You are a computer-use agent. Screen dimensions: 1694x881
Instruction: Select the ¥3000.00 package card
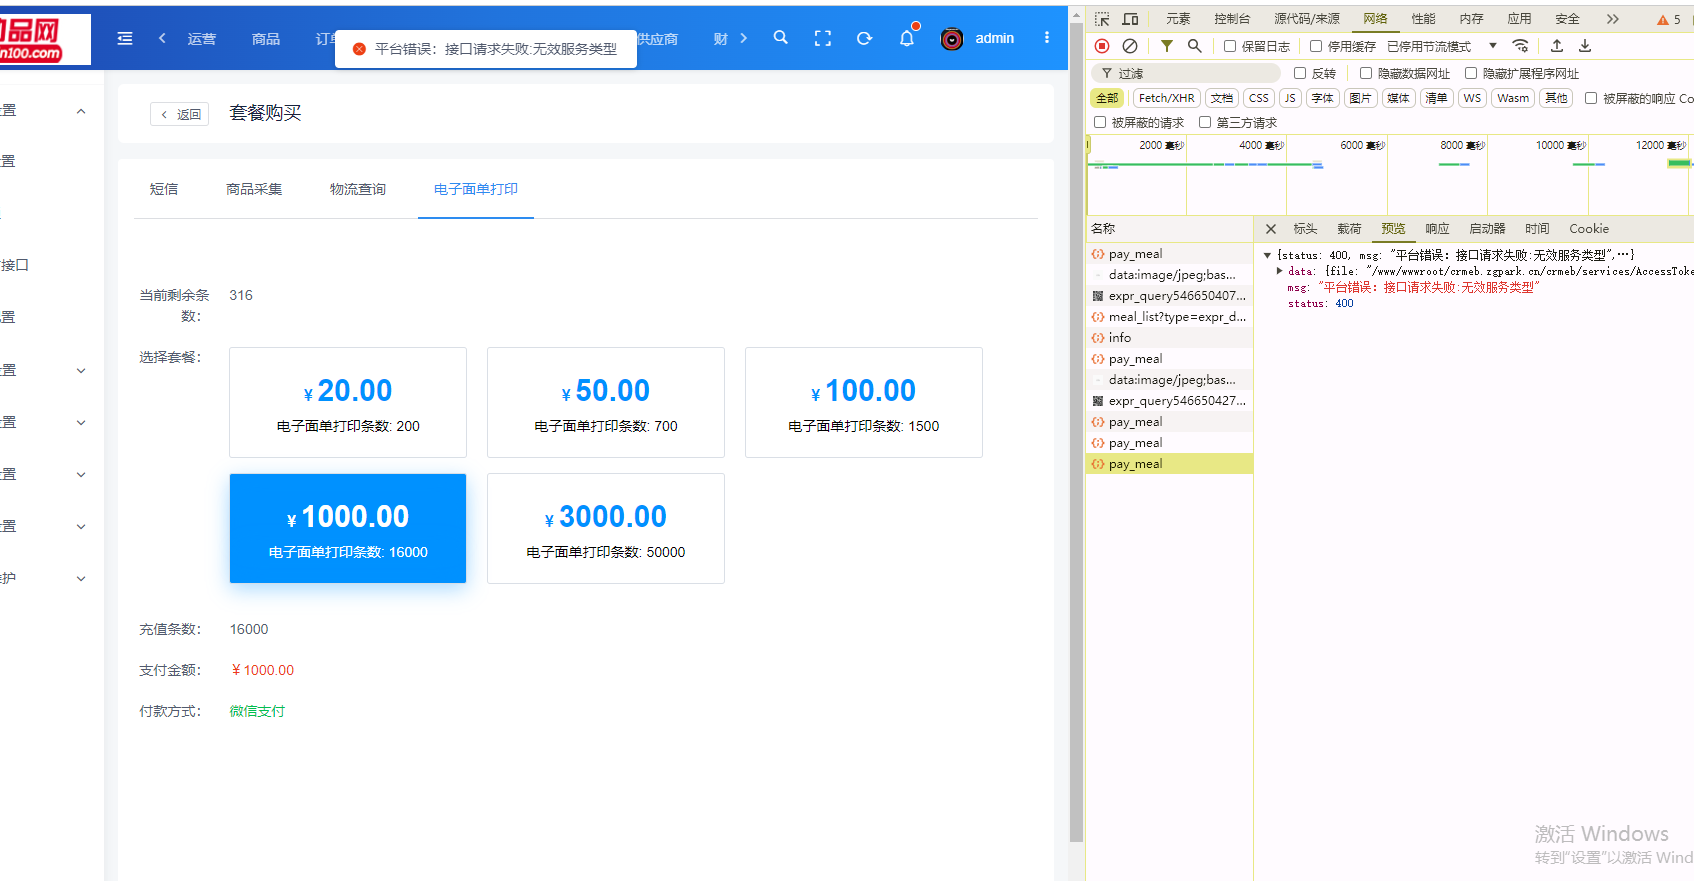(x=606, y=528)
